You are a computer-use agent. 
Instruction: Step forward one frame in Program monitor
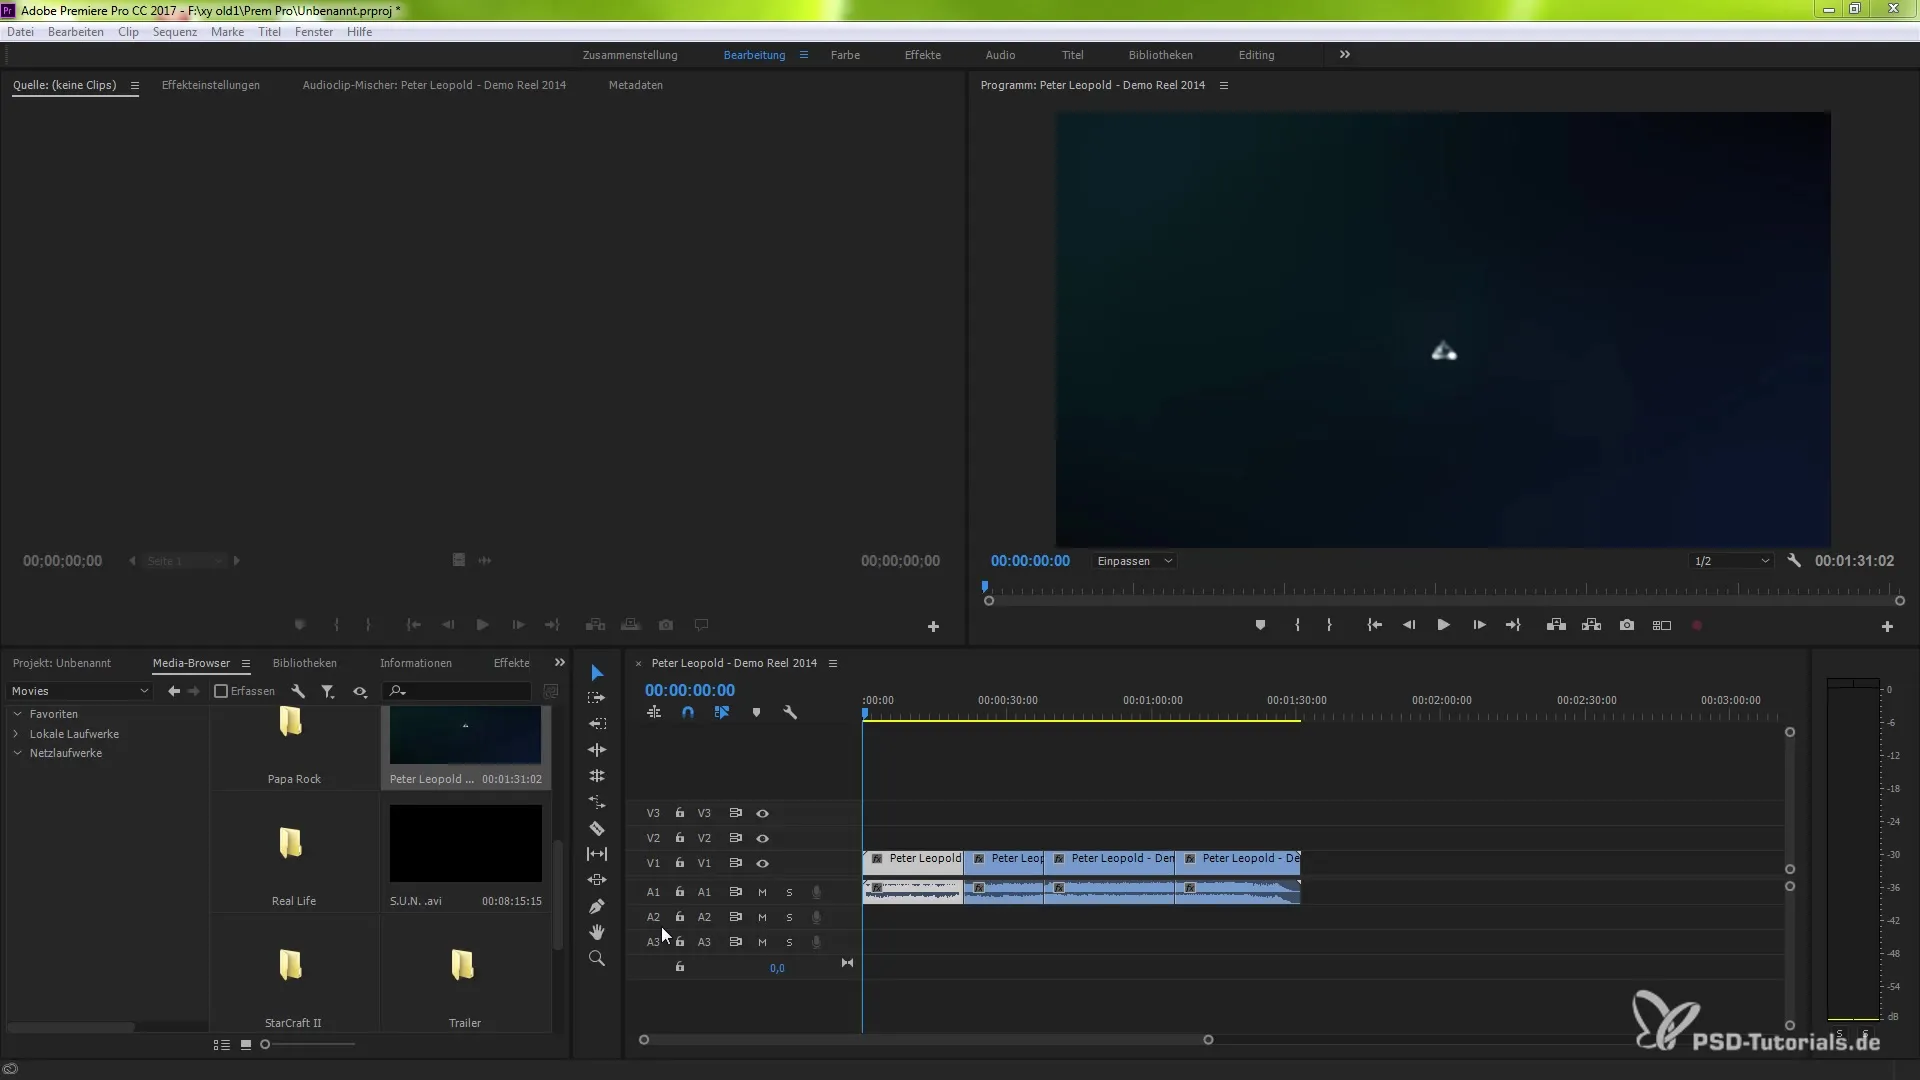click(x=1479, y=625)
